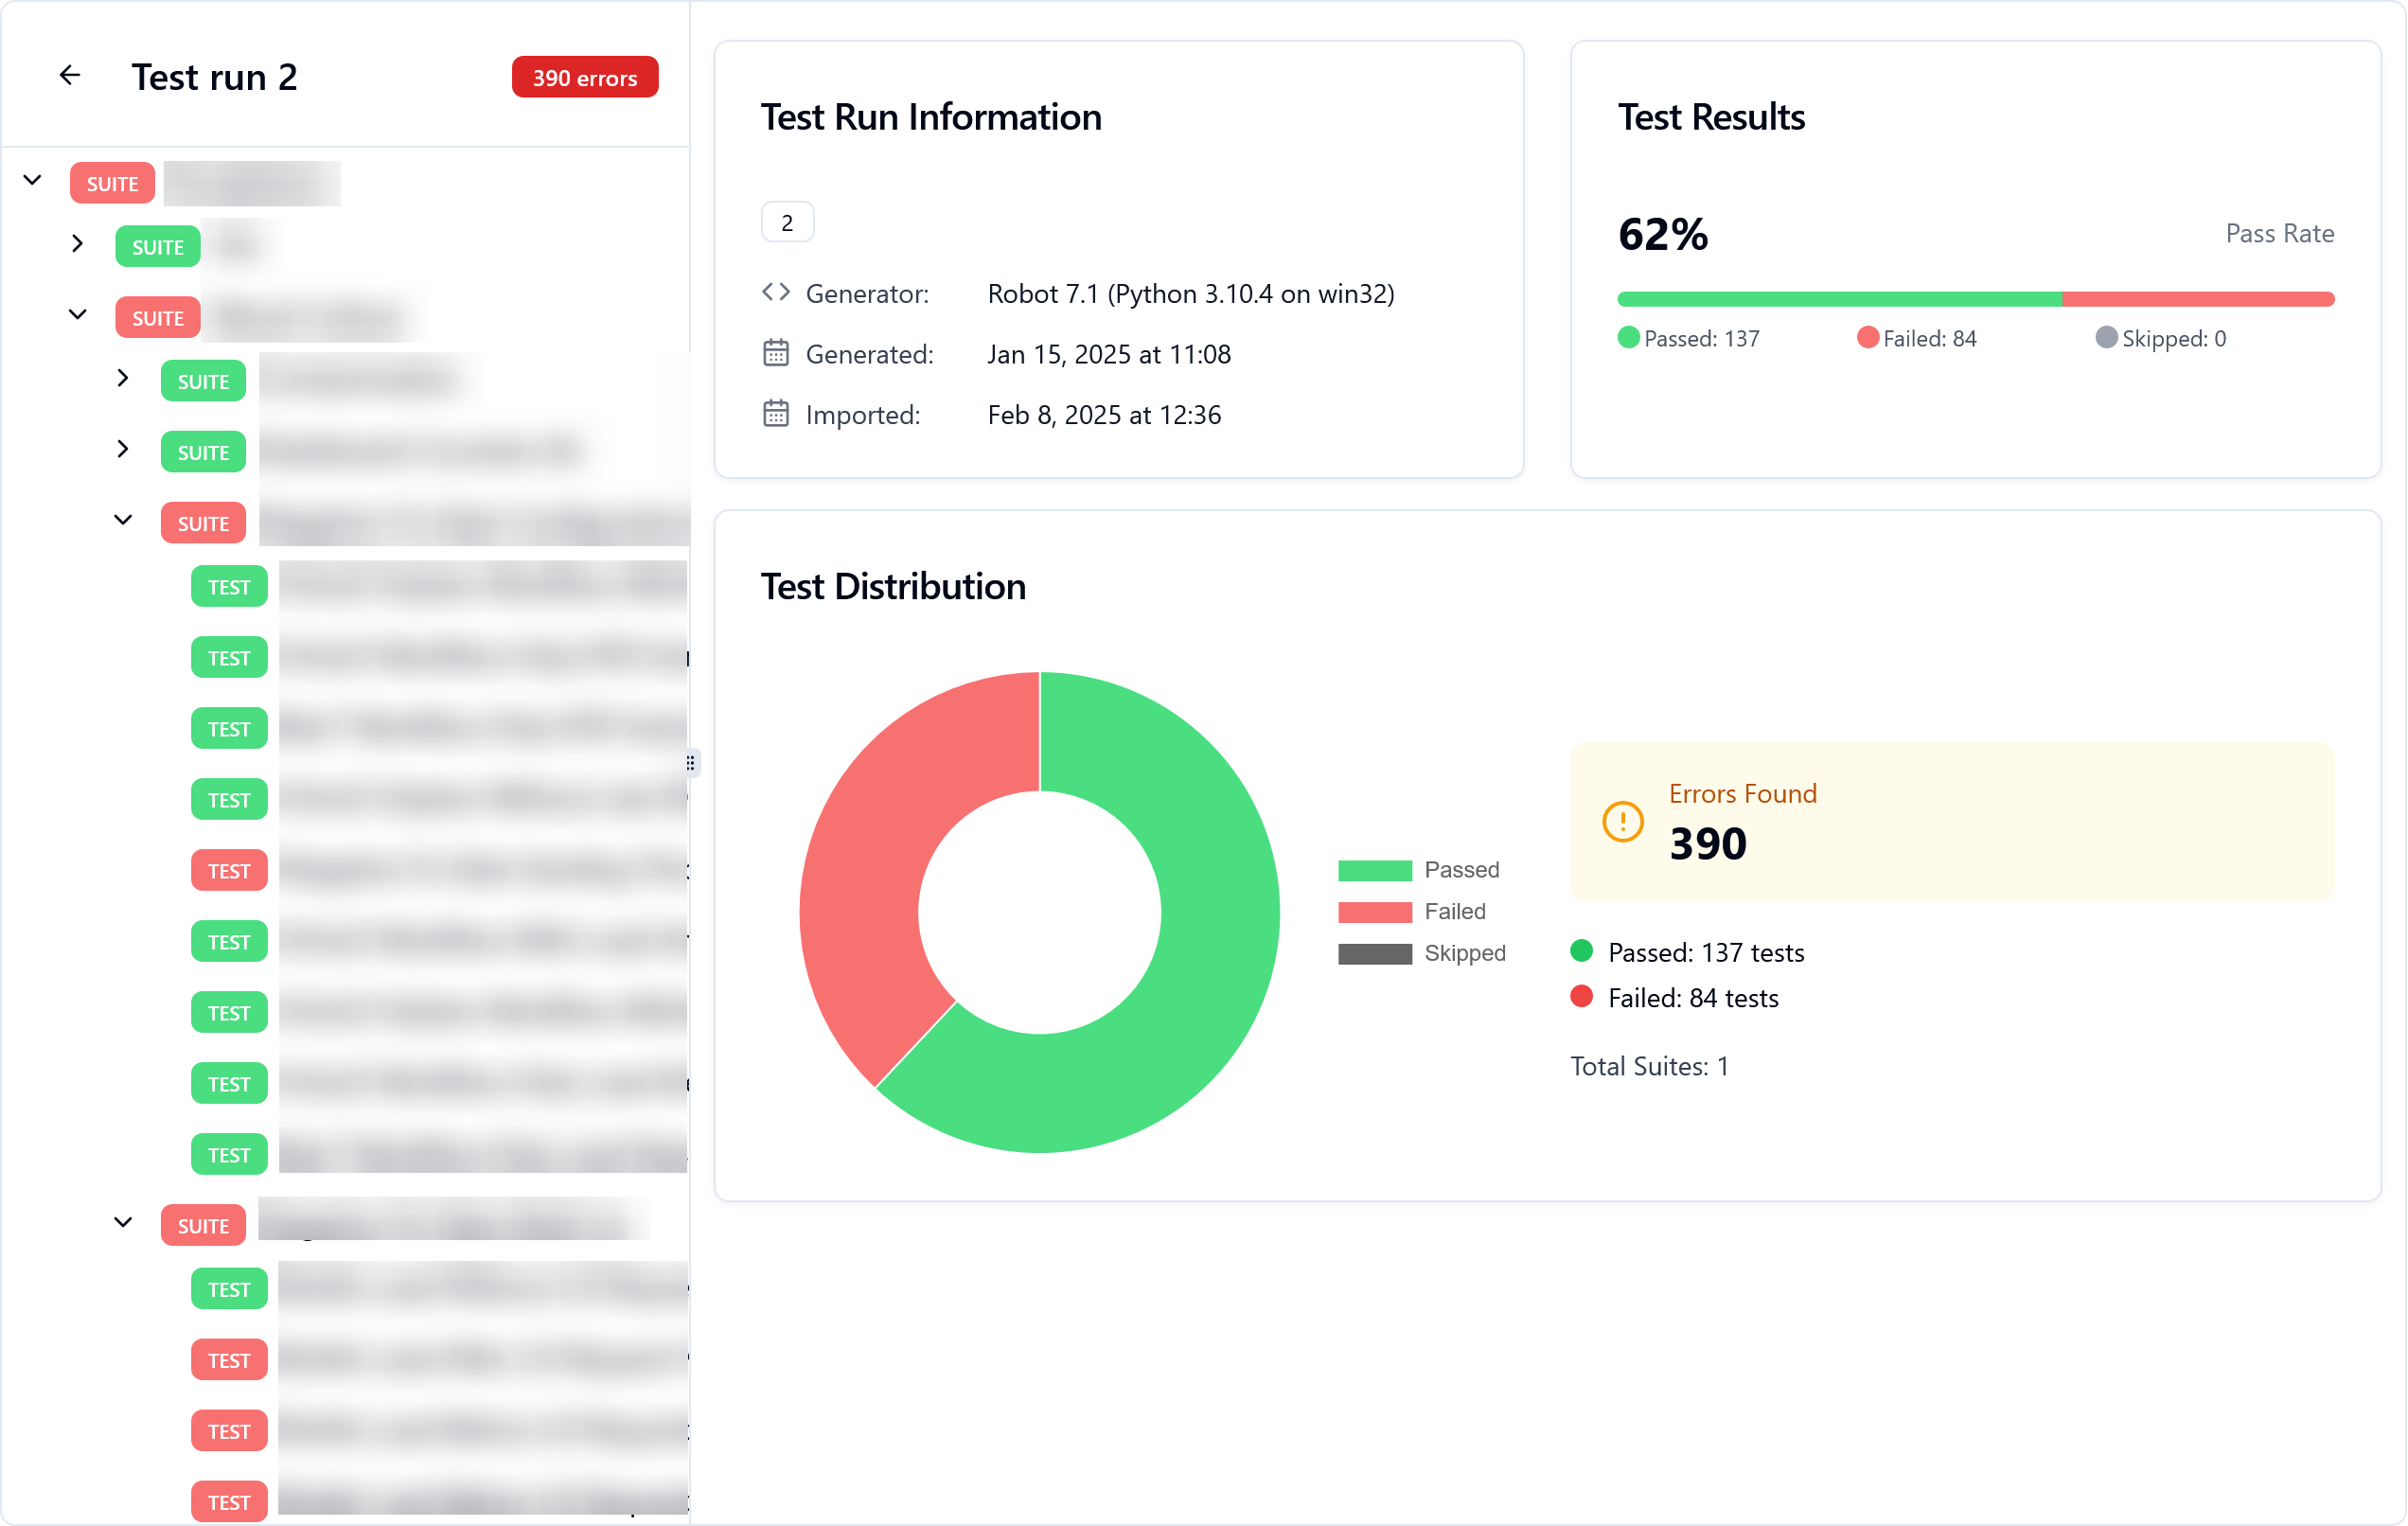
Task: Click the calendar icon next to Generated
Action: click(776, 353)
